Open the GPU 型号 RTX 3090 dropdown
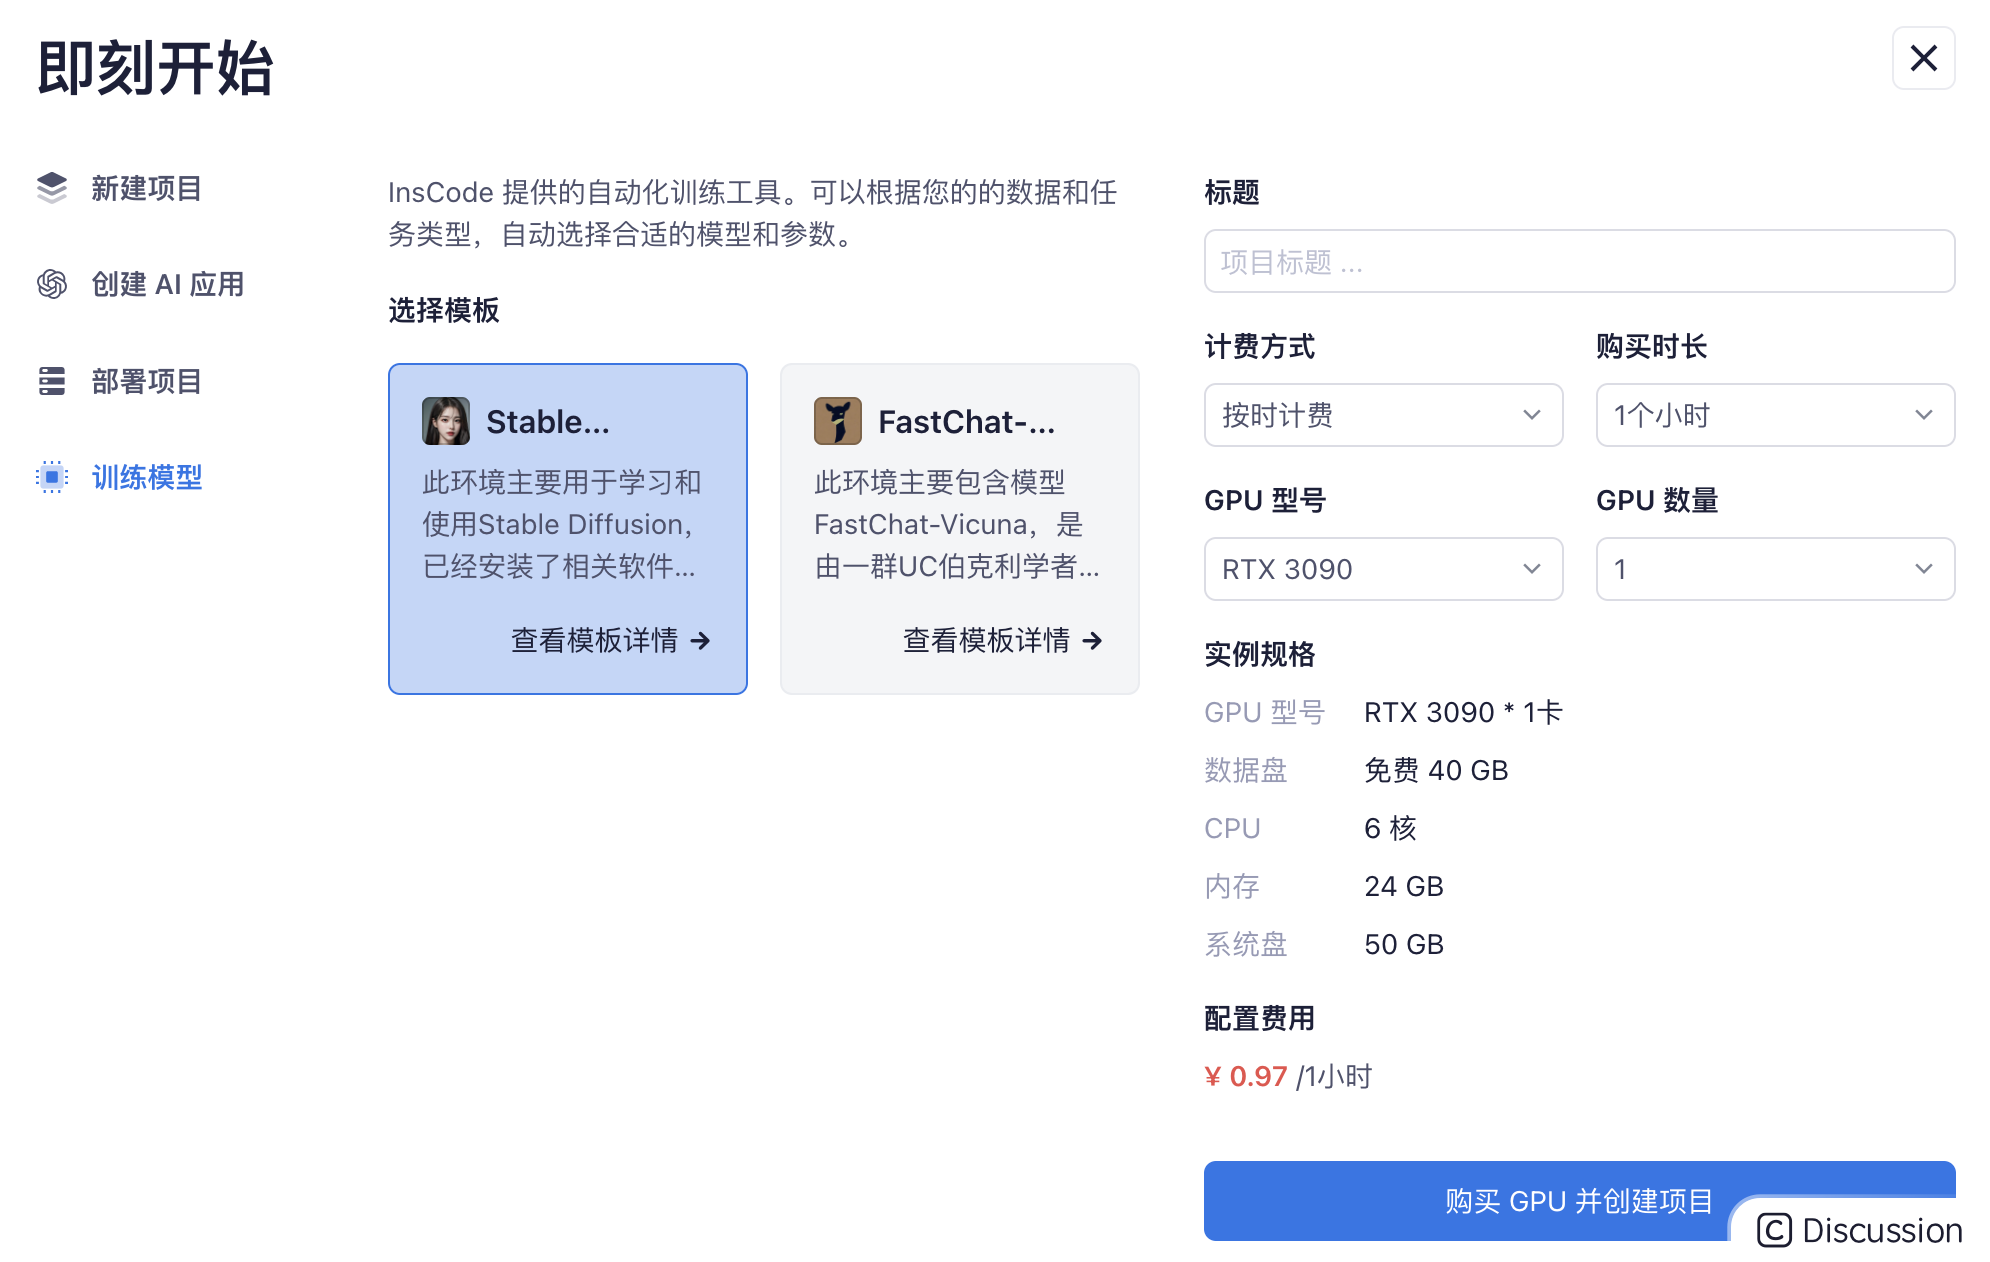The height and width of the screenshot is (1262, 1990). (x=1382, y=569)
